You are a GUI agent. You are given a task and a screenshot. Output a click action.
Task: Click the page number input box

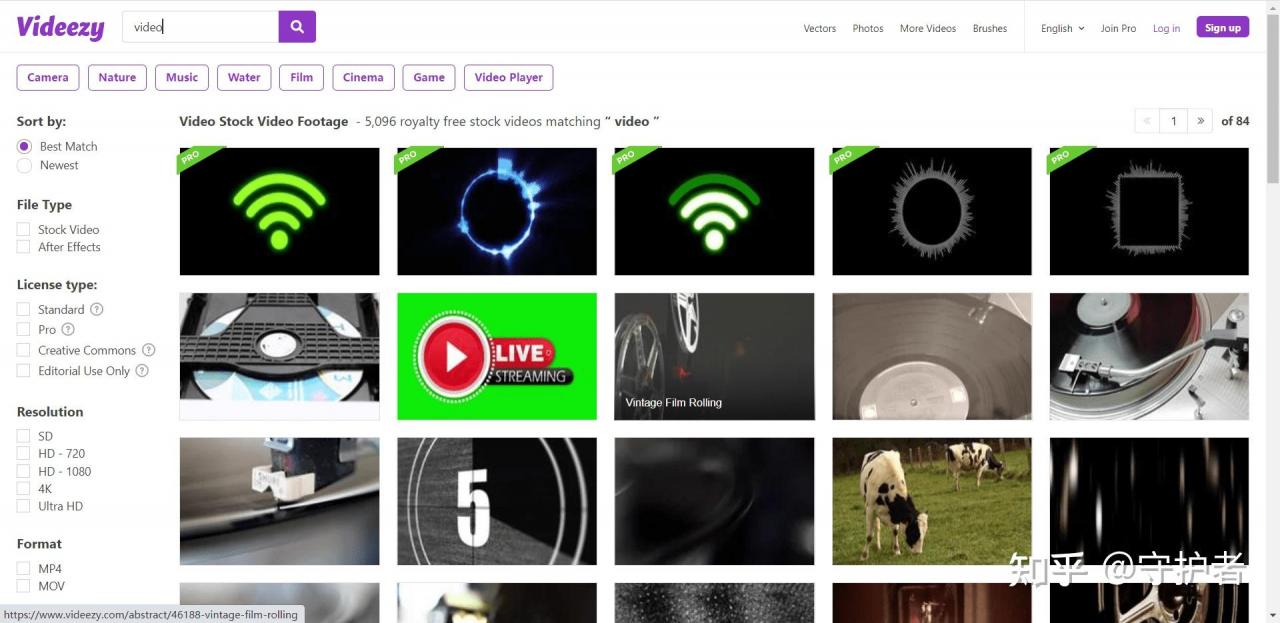point(1174,121)
